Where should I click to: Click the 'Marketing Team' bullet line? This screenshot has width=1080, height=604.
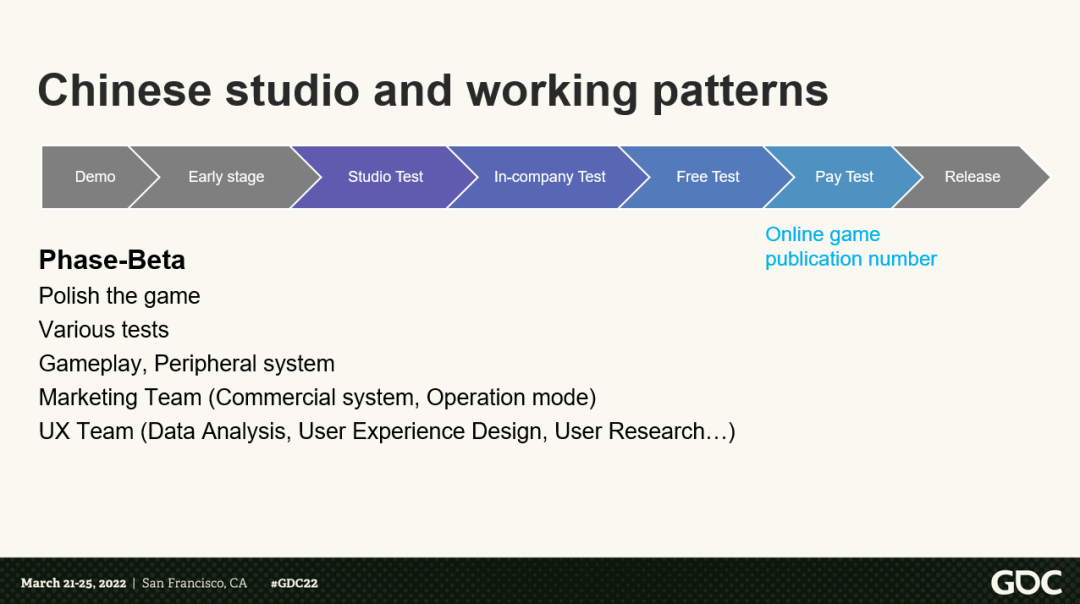pos(318,397)
